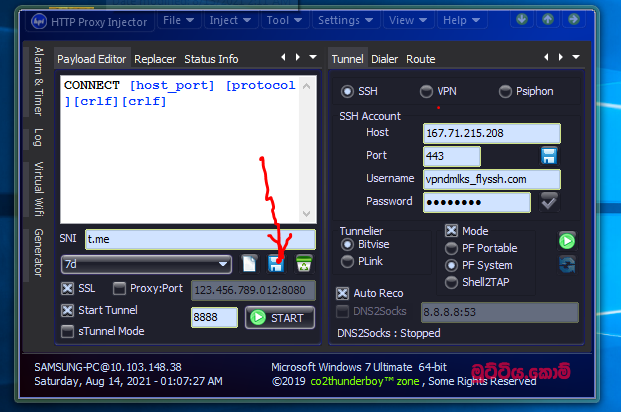Open the Virtual Wifi side tab
Screen dimensions: 621x412
tap(38, 189)
